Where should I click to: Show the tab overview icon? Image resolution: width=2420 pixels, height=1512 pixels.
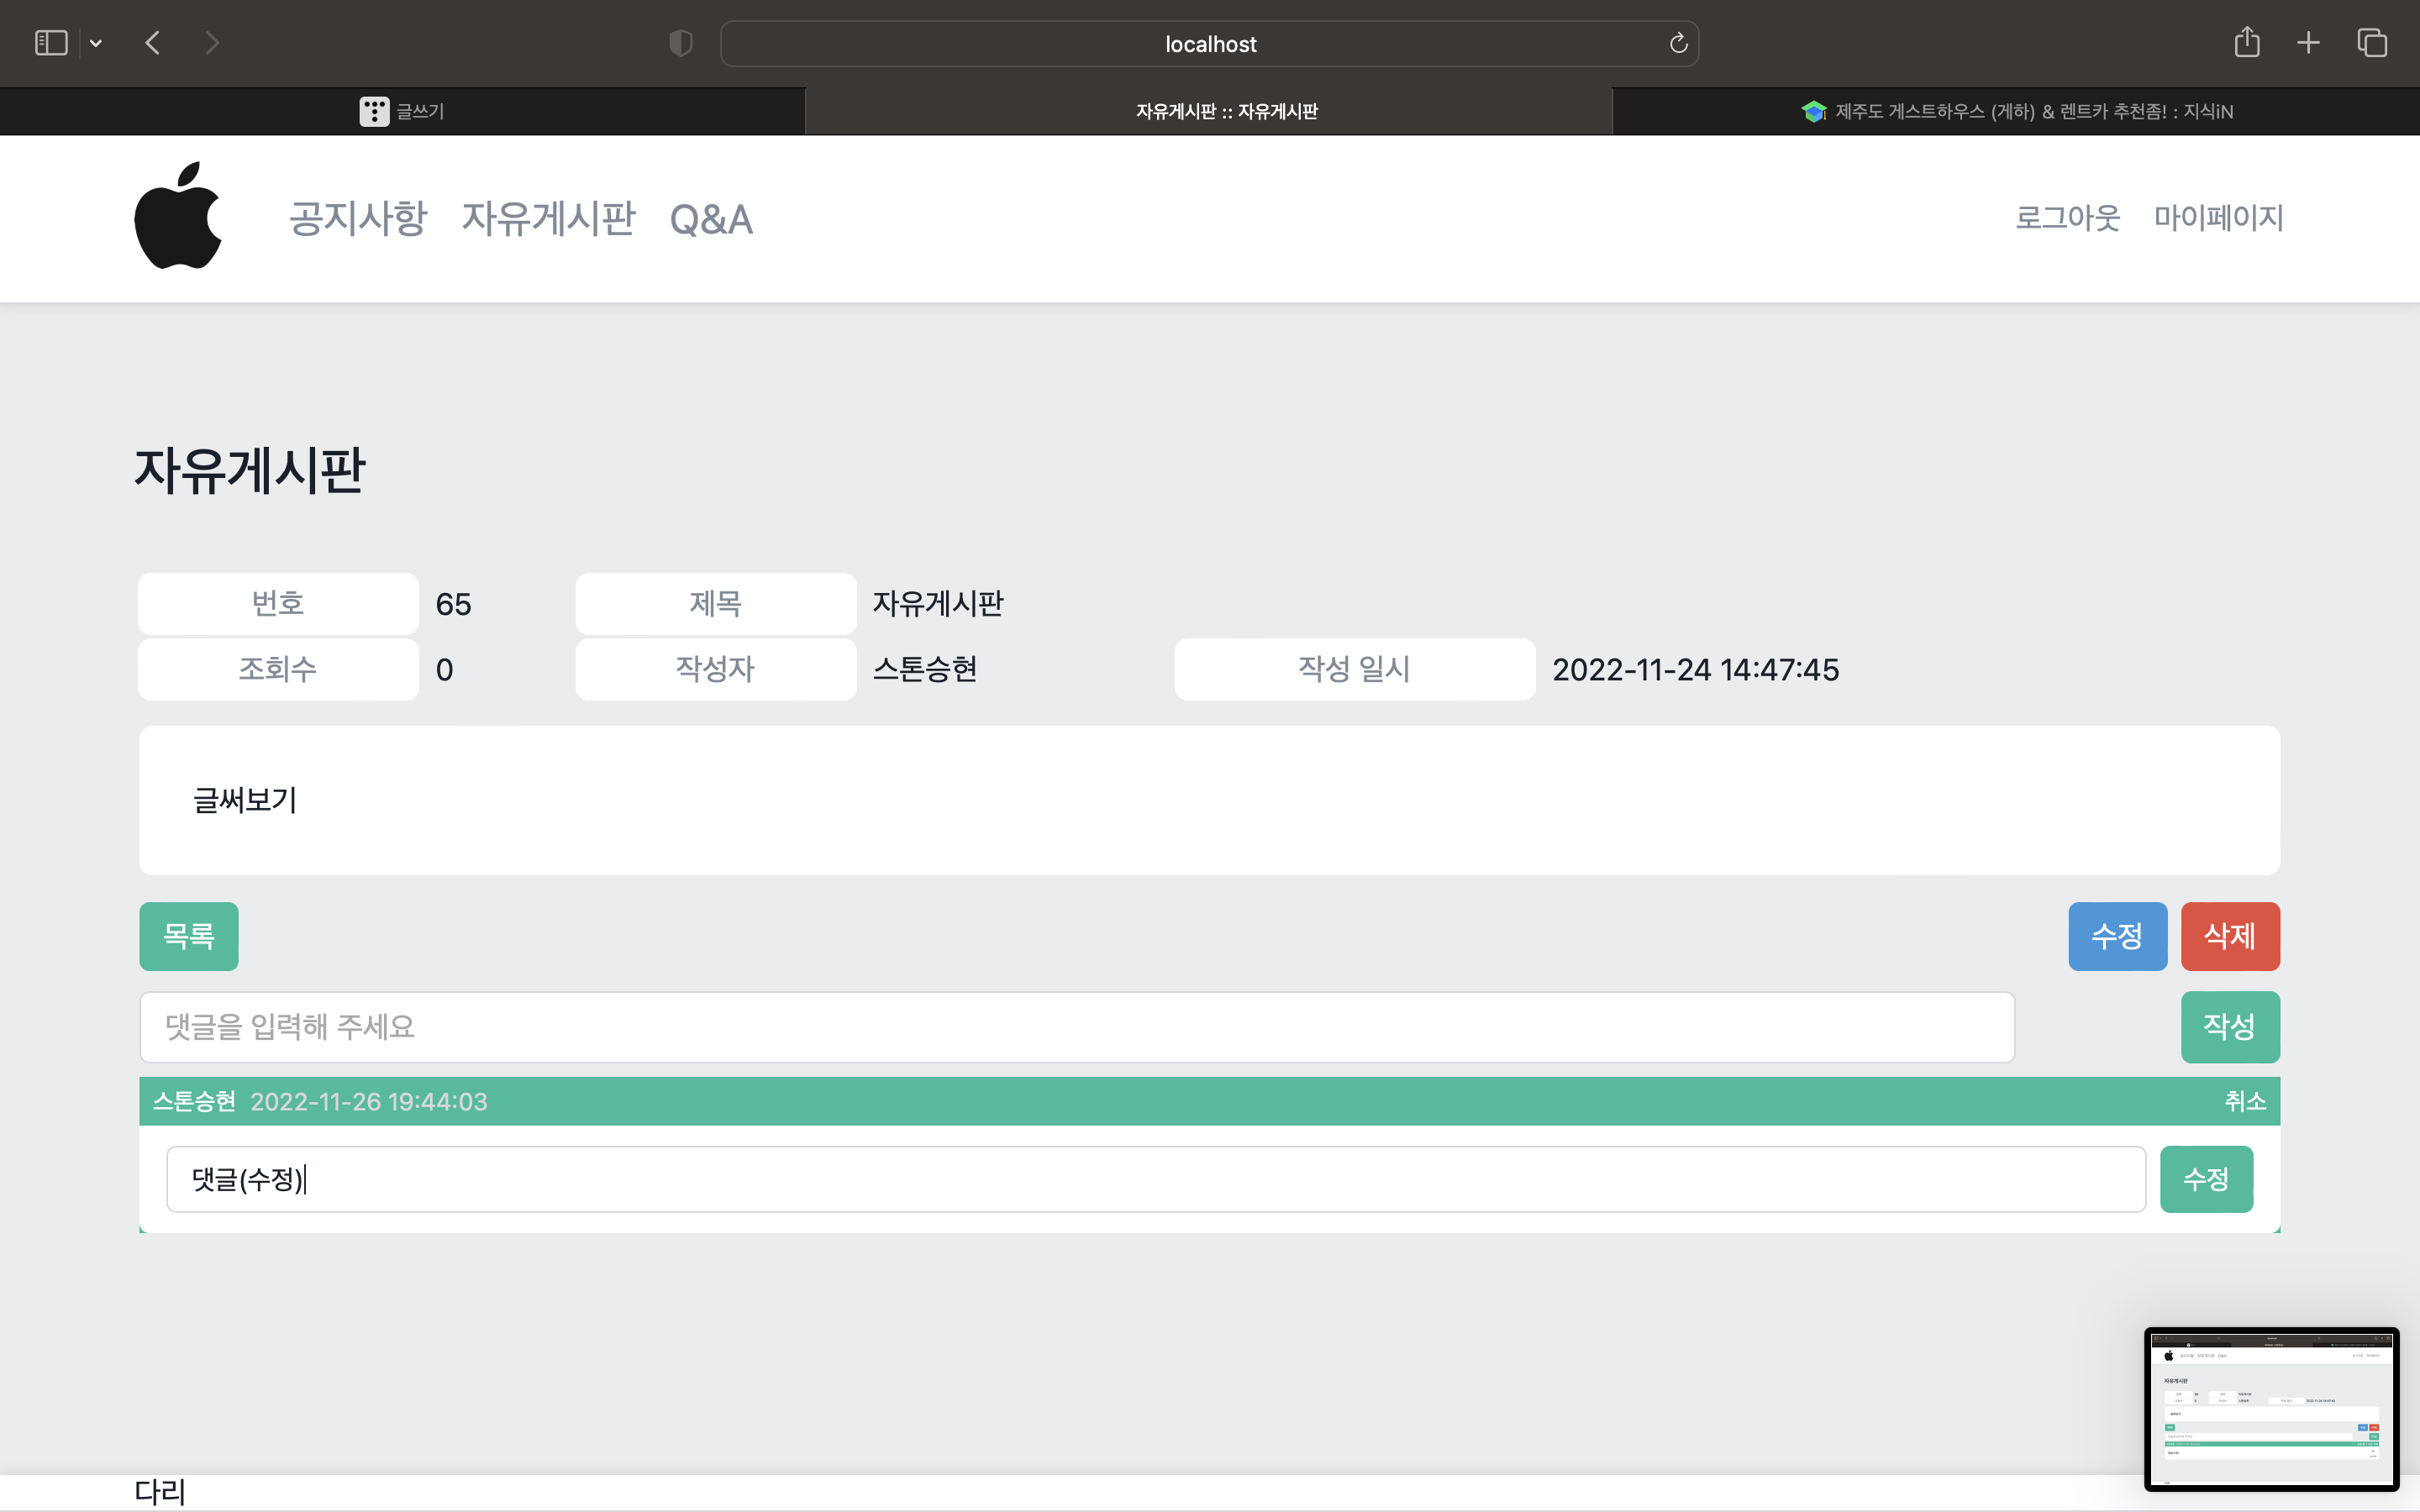pyautogui.click(x=2372, y=43)
